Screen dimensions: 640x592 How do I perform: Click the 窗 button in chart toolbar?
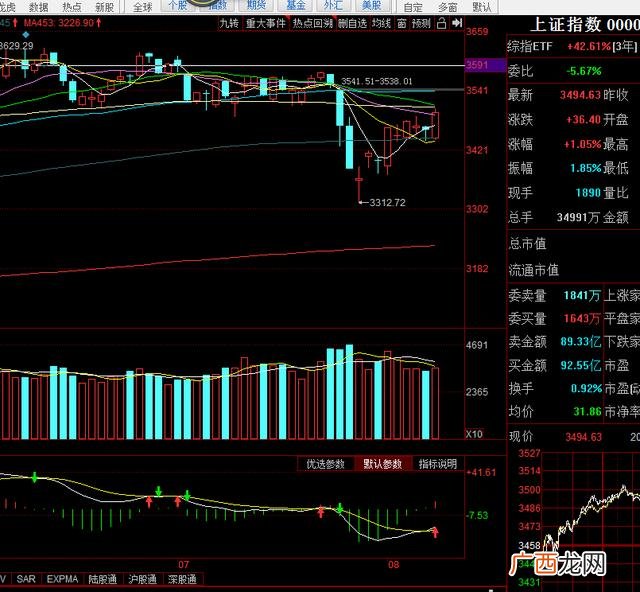tap(402, 24)
